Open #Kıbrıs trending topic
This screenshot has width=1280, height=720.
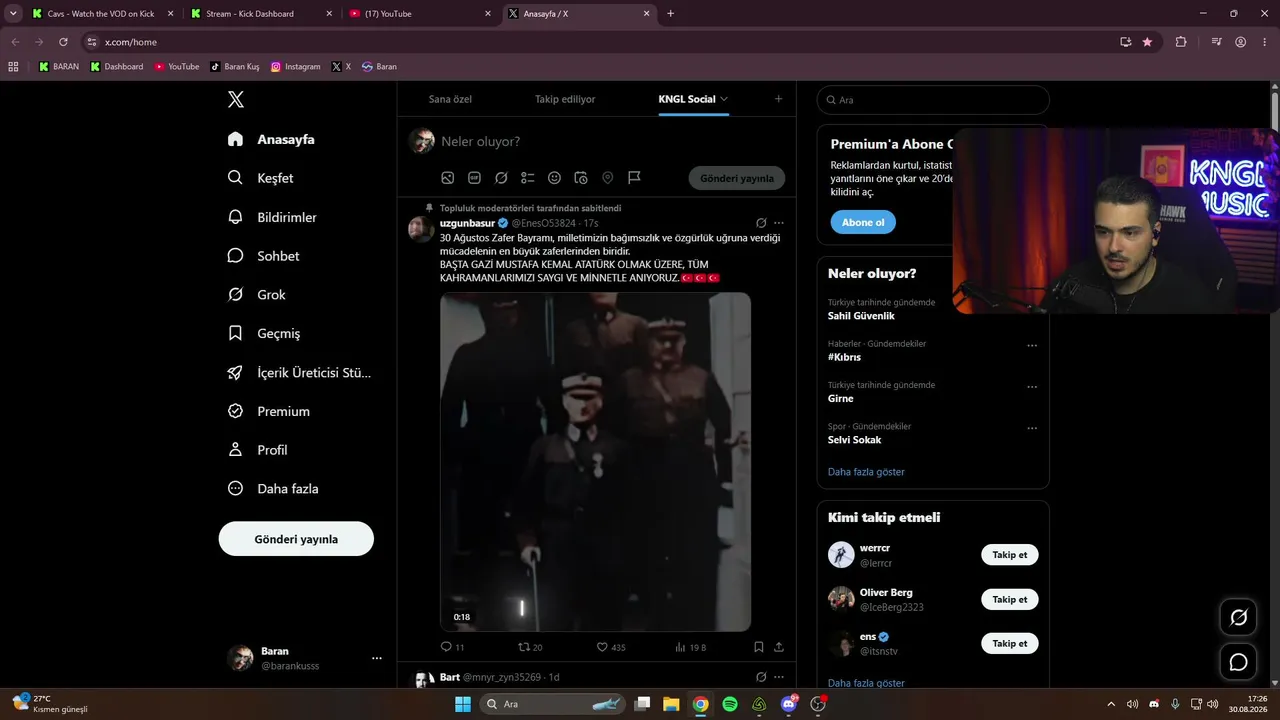click(844, 357)
